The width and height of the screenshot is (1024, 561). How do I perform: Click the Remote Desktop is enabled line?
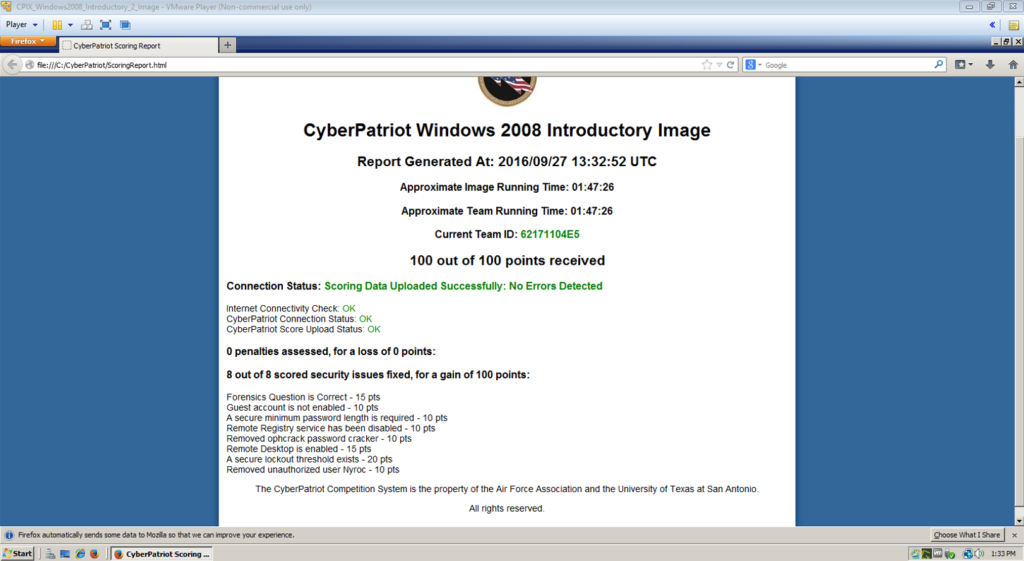click(x=298, y=449)
